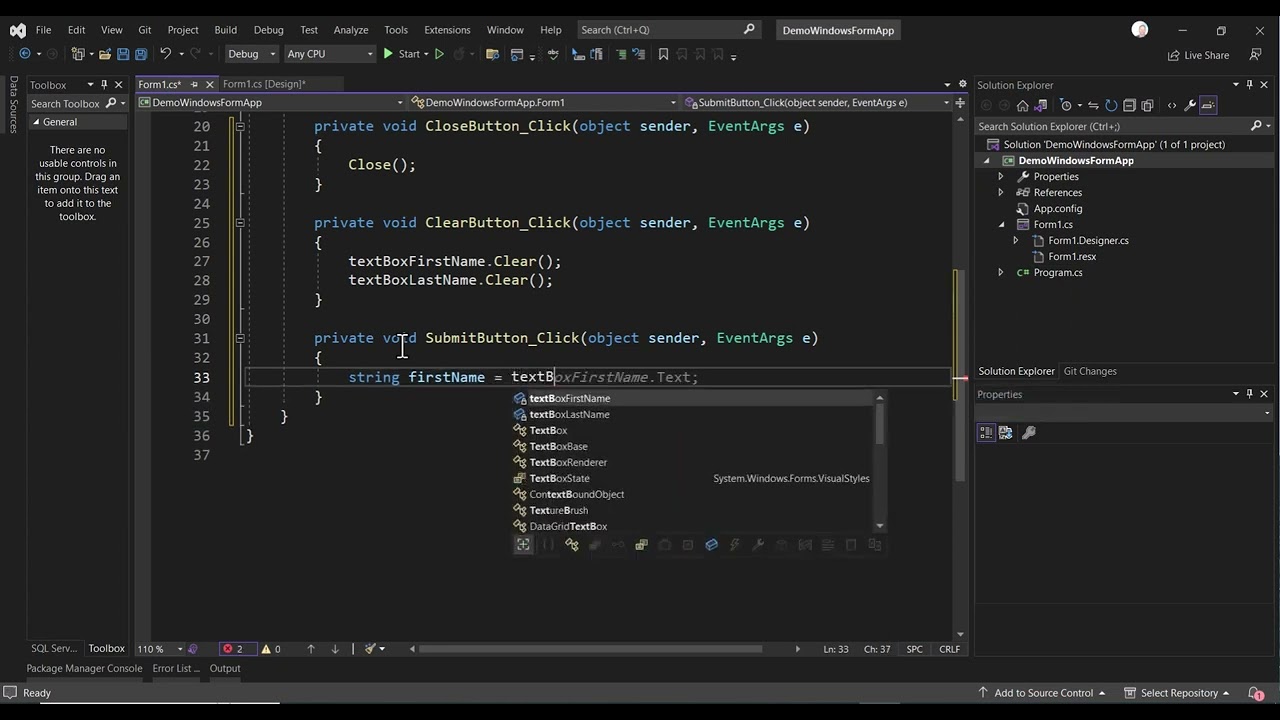The width and height of the screenshot is (1280, 720).
Task: Click the user account avatar
Action: tap(1140, 30)
